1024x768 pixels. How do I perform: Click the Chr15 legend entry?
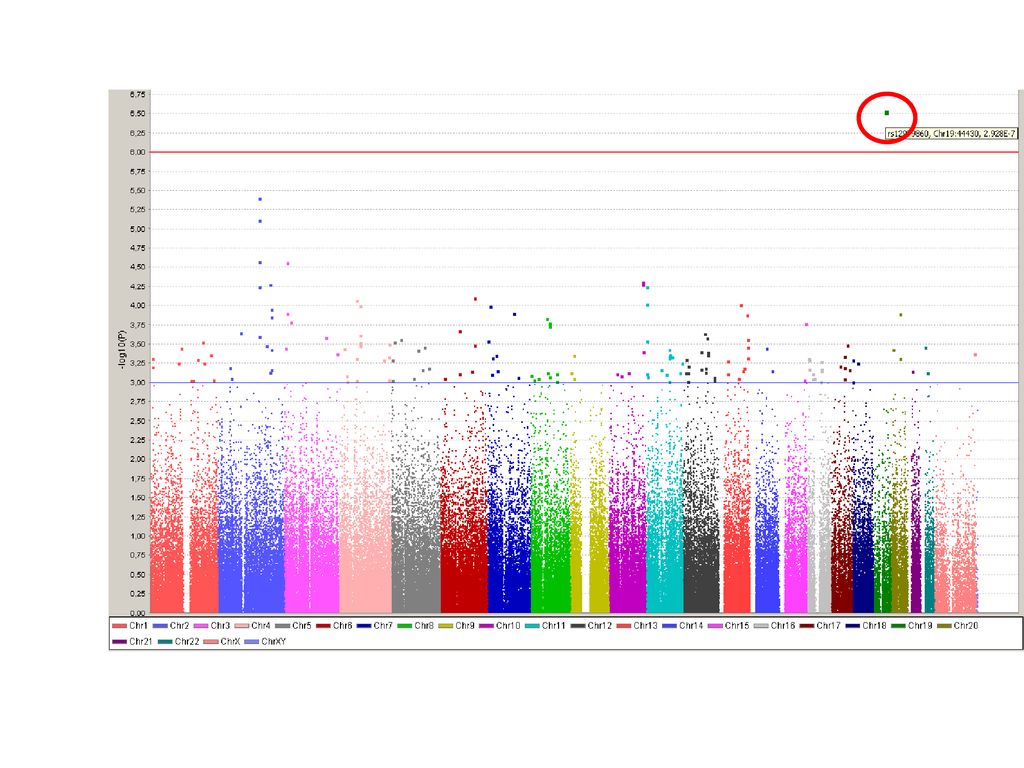point(728,626)
